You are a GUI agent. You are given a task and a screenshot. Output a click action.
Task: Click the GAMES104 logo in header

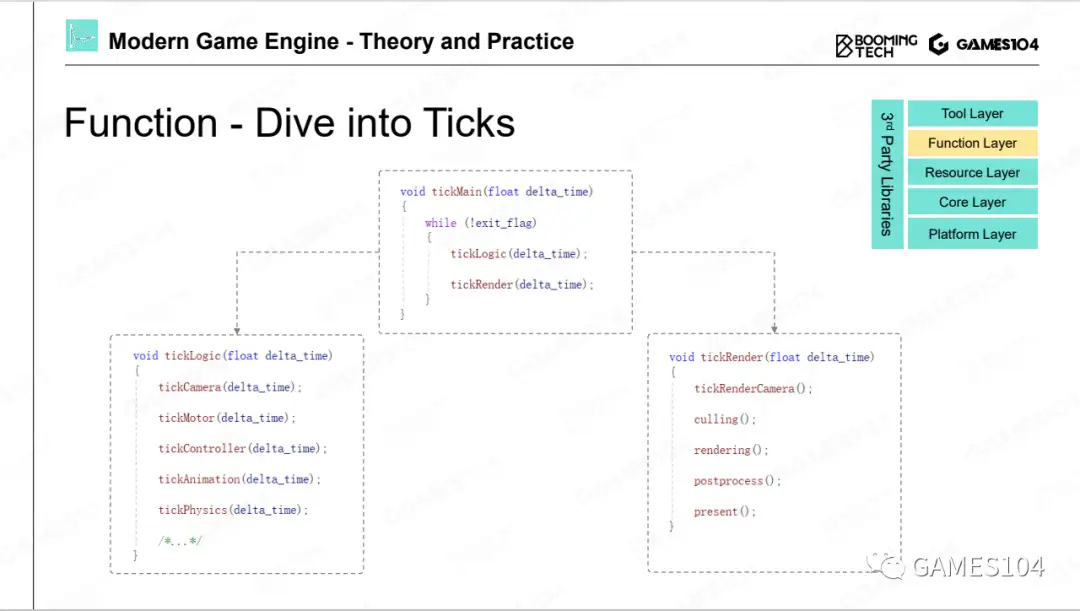pos(983,44)
